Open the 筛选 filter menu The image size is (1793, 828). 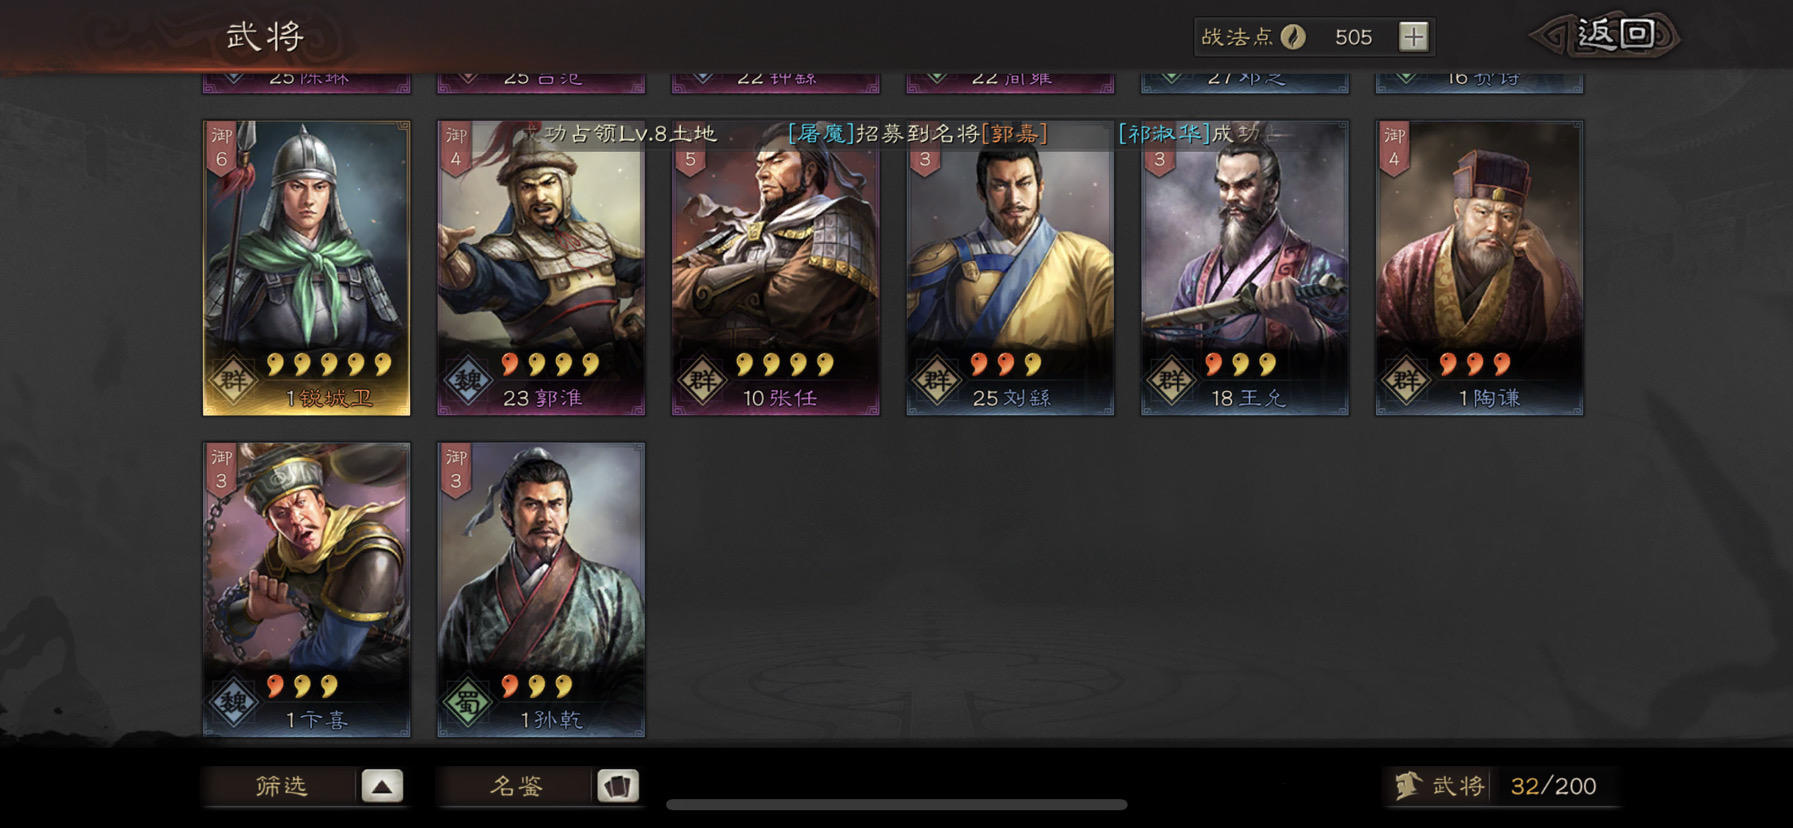(282, 786)
